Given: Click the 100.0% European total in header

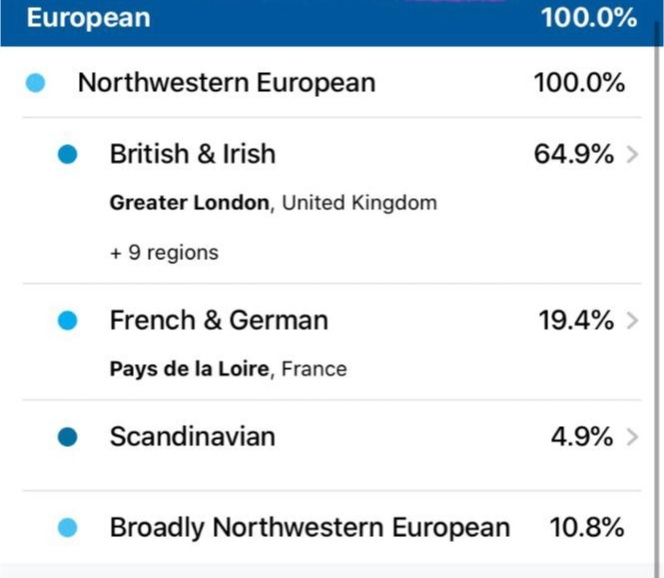Looking at the screenshot, I should coord(588,18).
